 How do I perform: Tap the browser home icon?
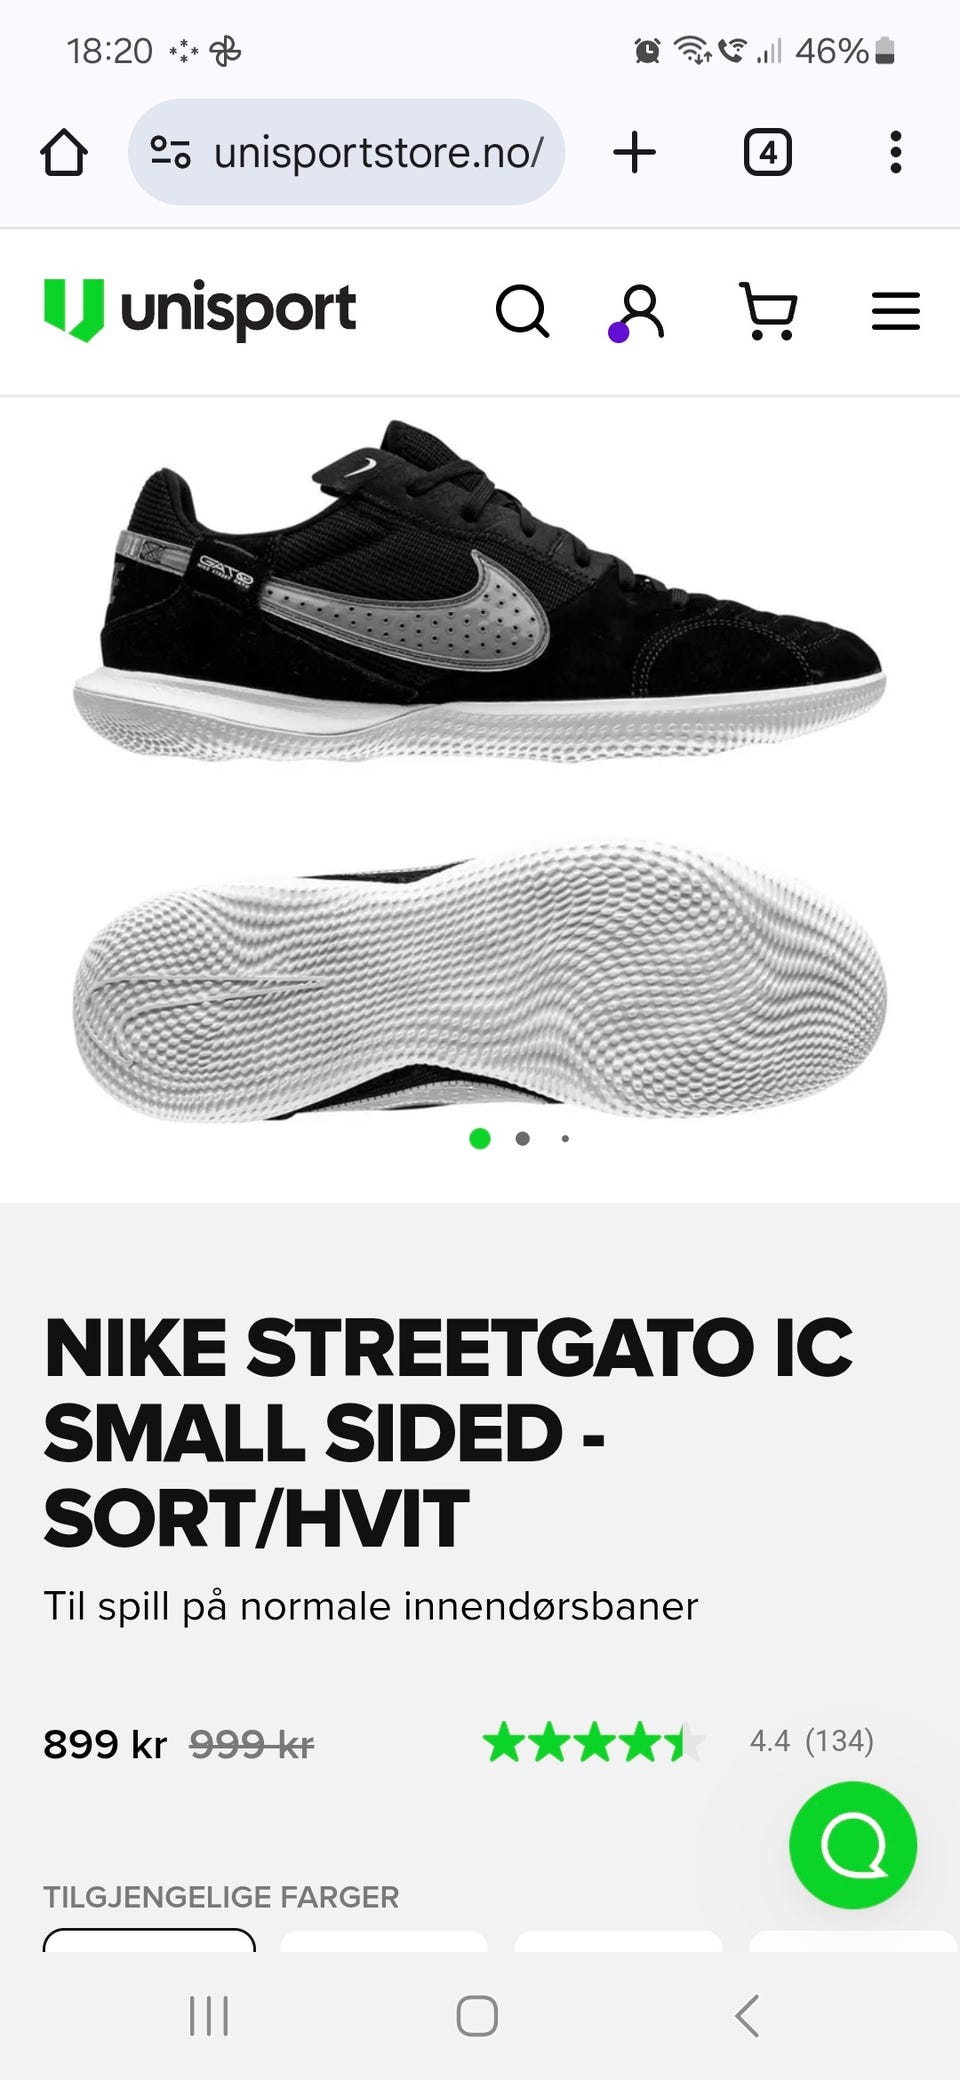coord(63,153)
